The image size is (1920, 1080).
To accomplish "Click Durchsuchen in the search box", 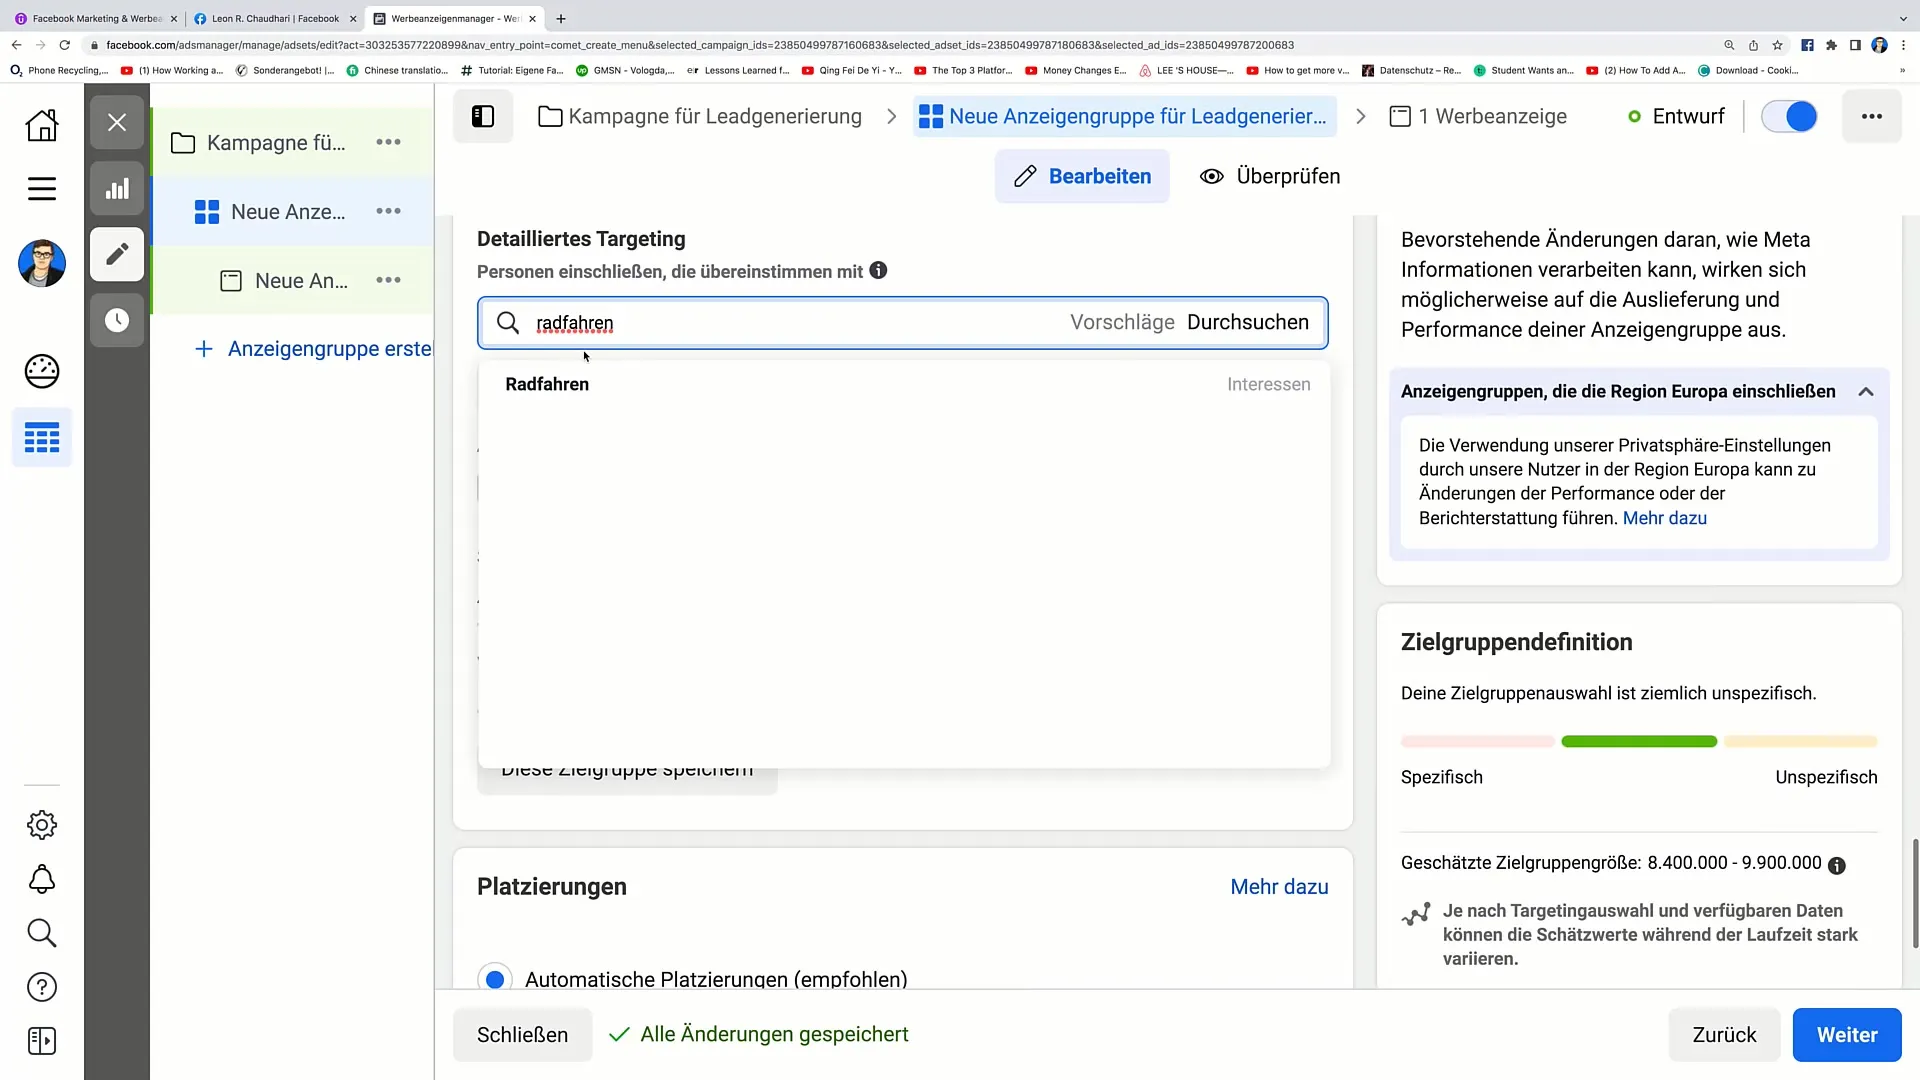I will [1247, 322].
